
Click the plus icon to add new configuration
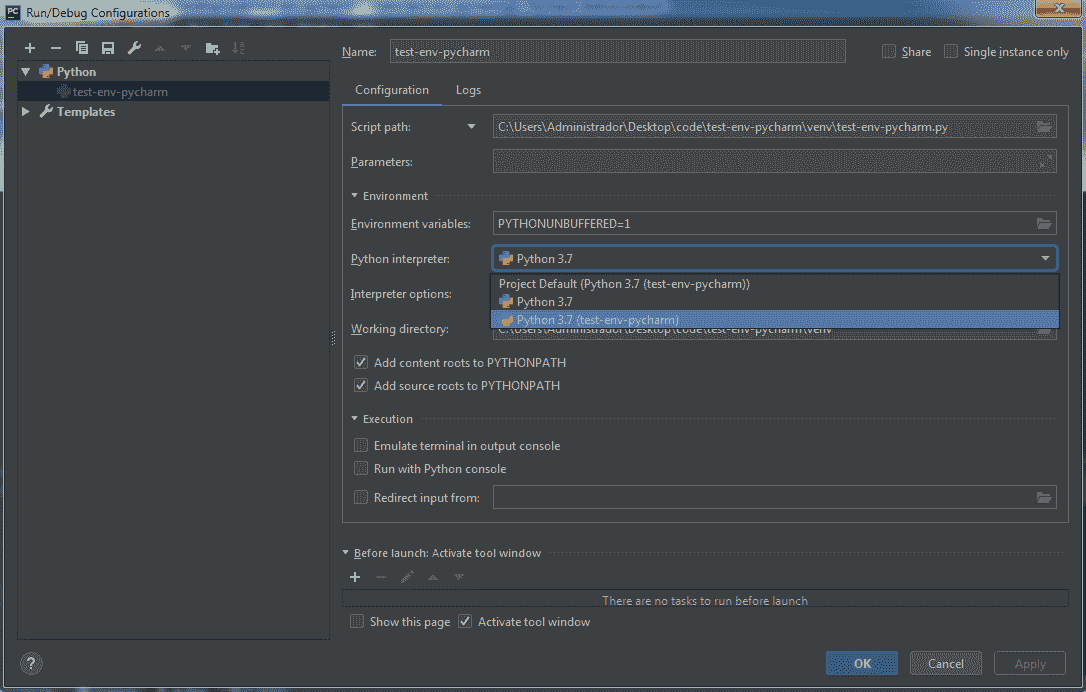30,48
